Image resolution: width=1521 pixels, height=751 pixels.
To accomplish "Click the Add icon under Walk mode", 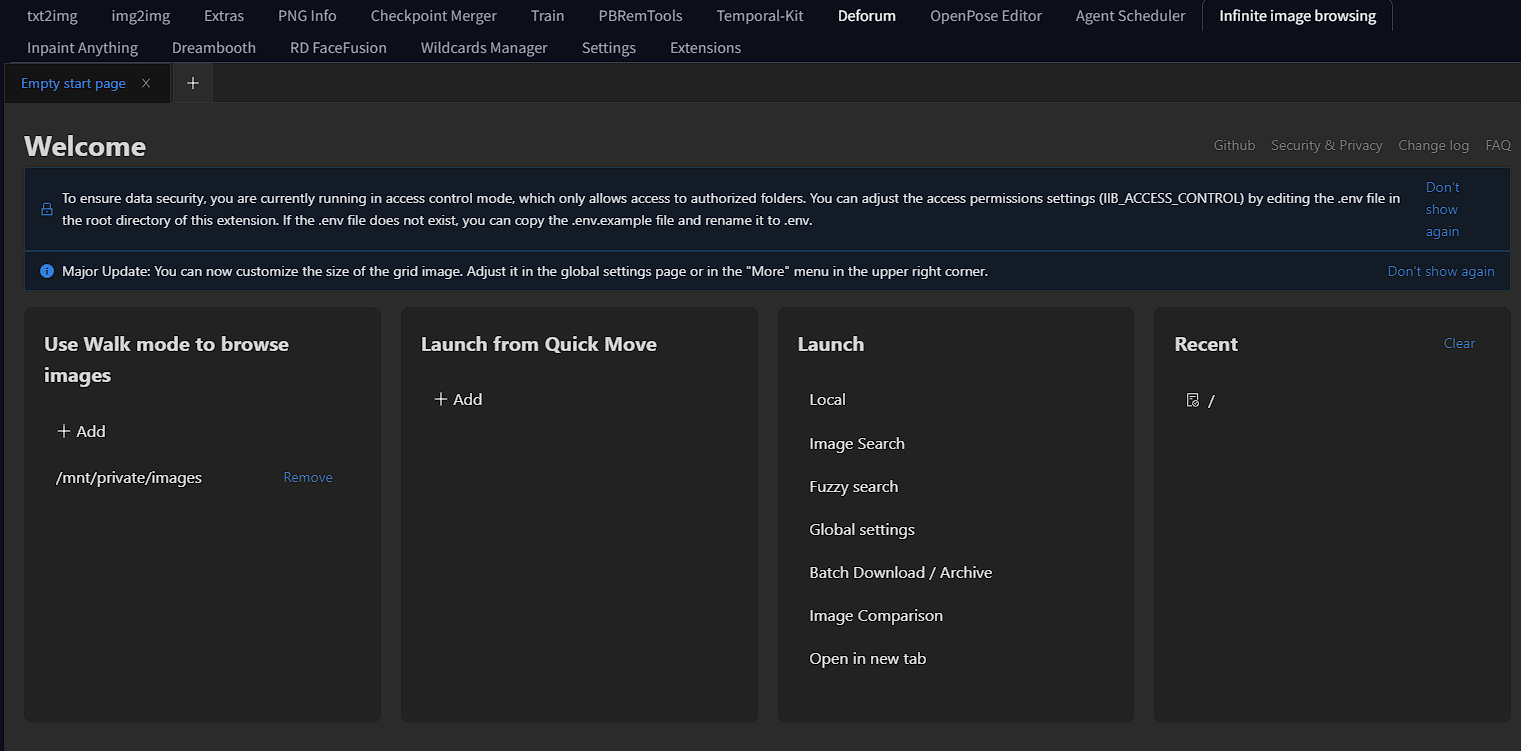I will (63, 431).
